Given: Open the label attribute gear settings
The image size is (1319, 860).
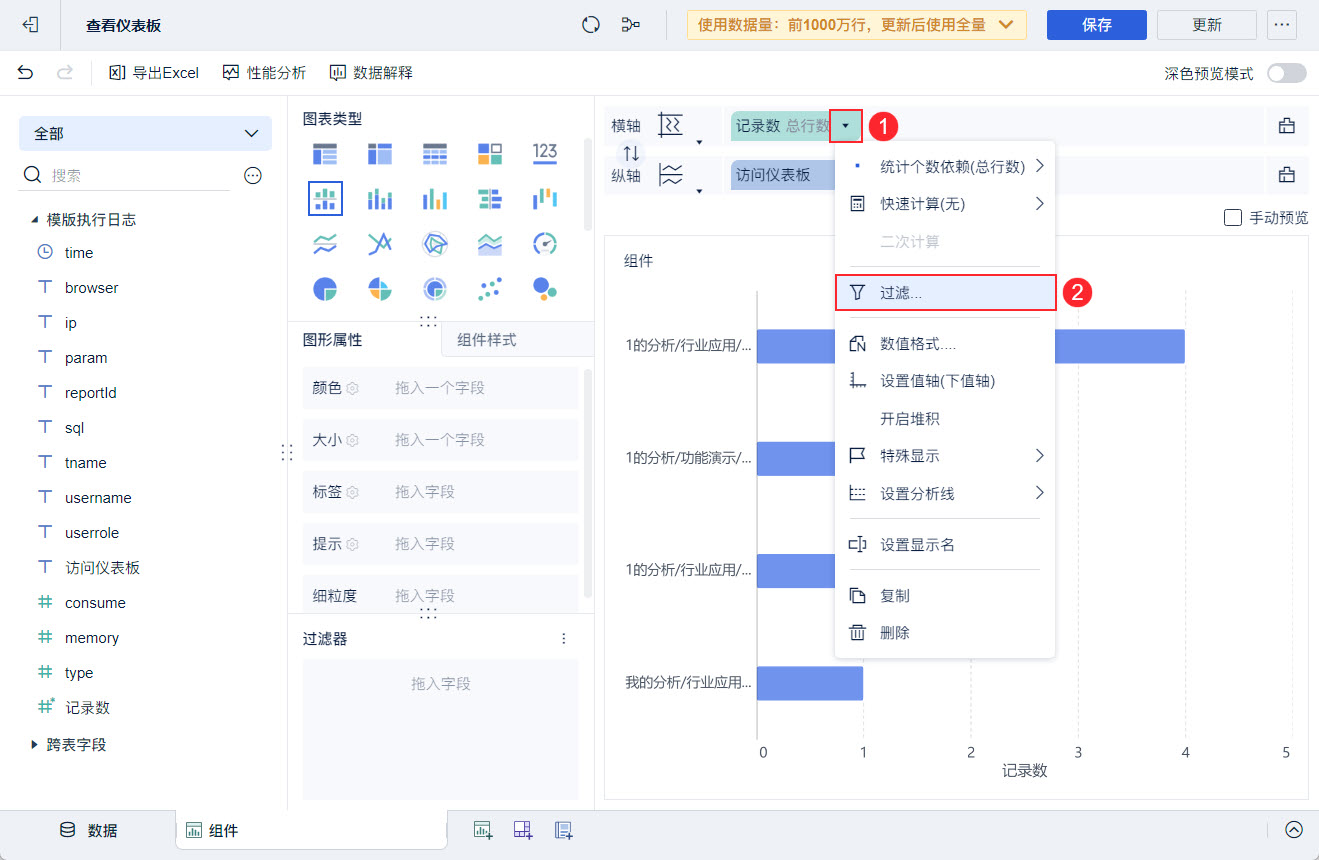Looking at the screenshot, I should pos(352,492).
